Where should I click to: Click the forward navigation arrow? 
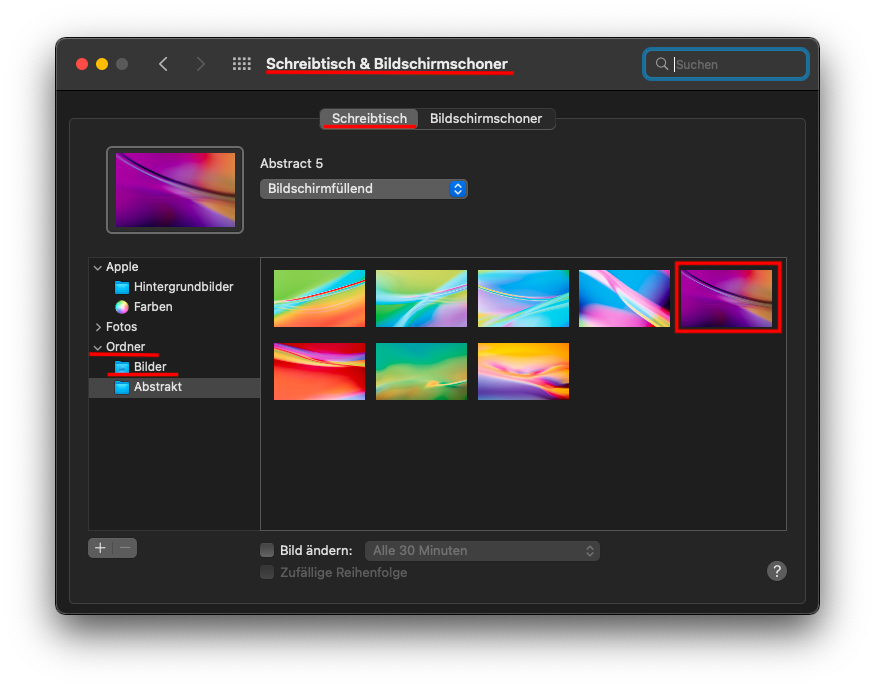(x=201, y=64)
